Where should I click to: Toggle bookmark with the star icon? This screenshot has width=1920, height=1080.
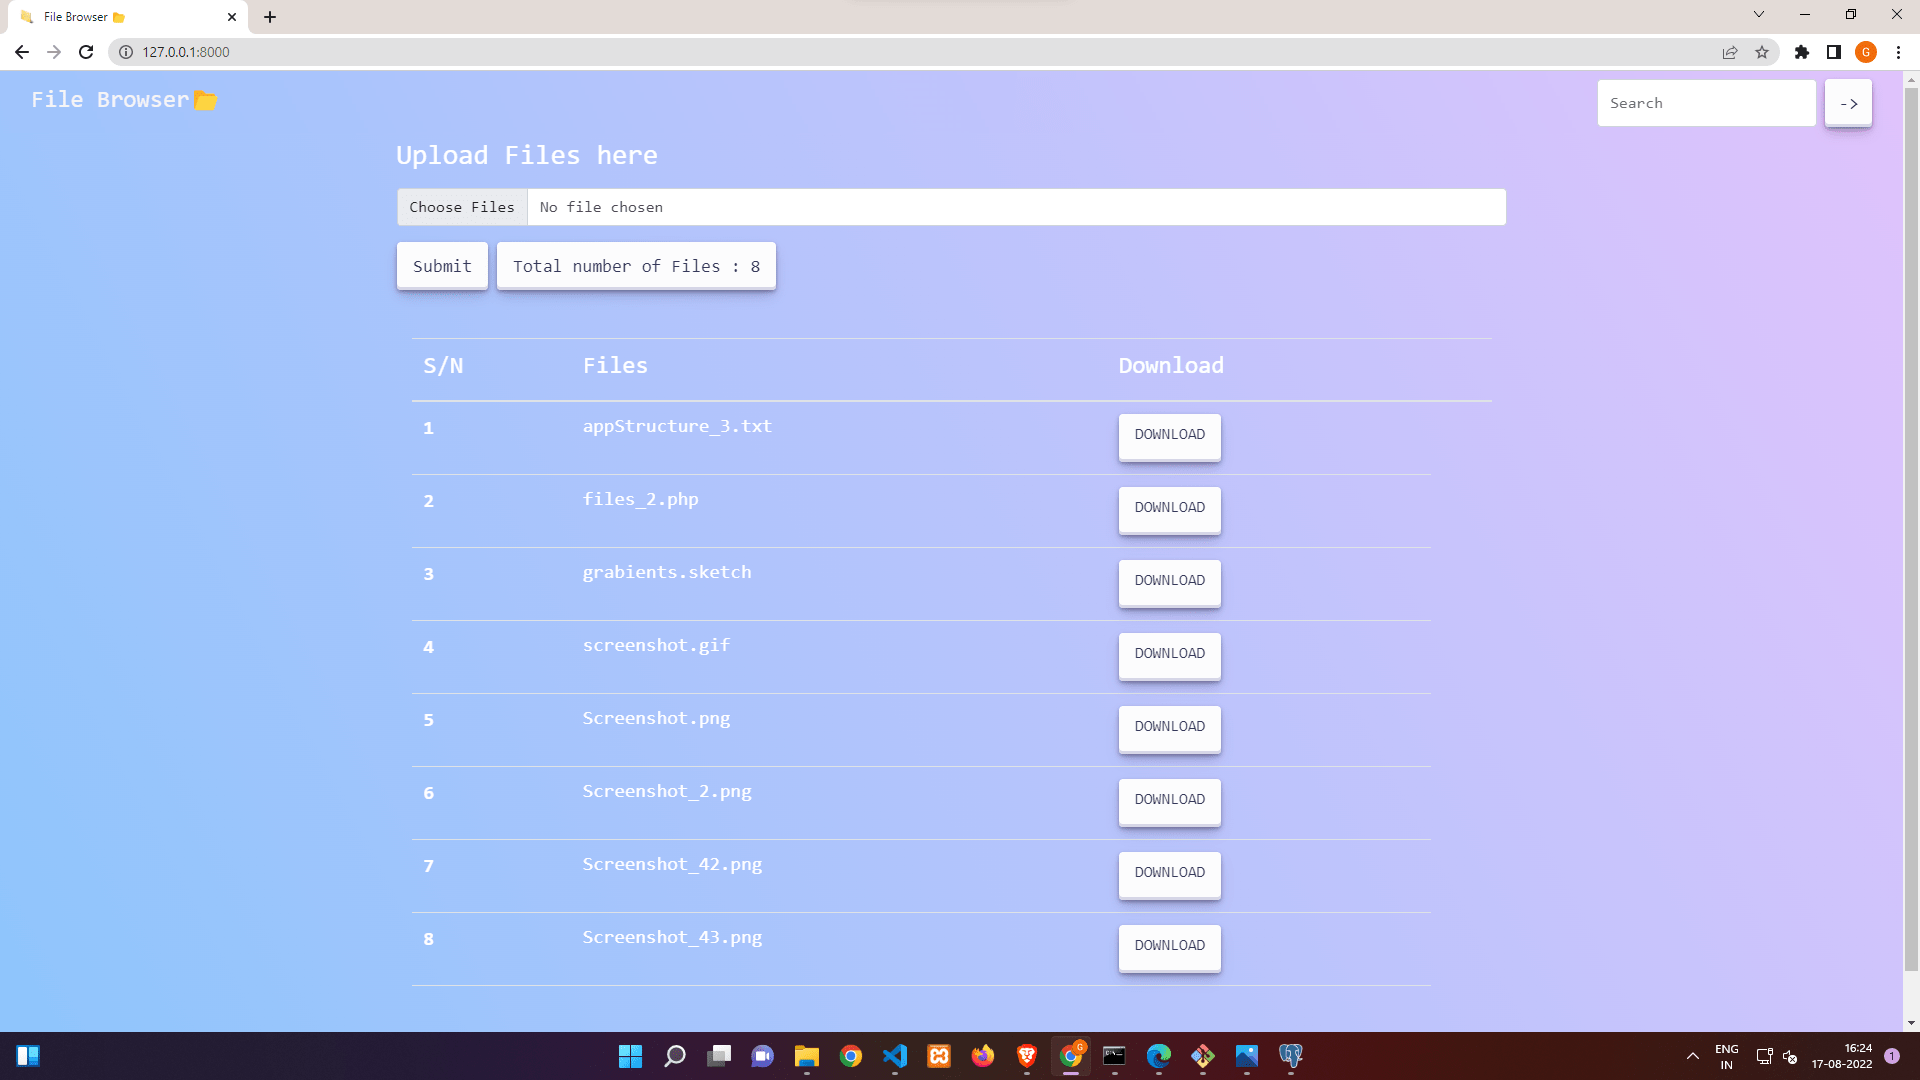(1763, 52)
